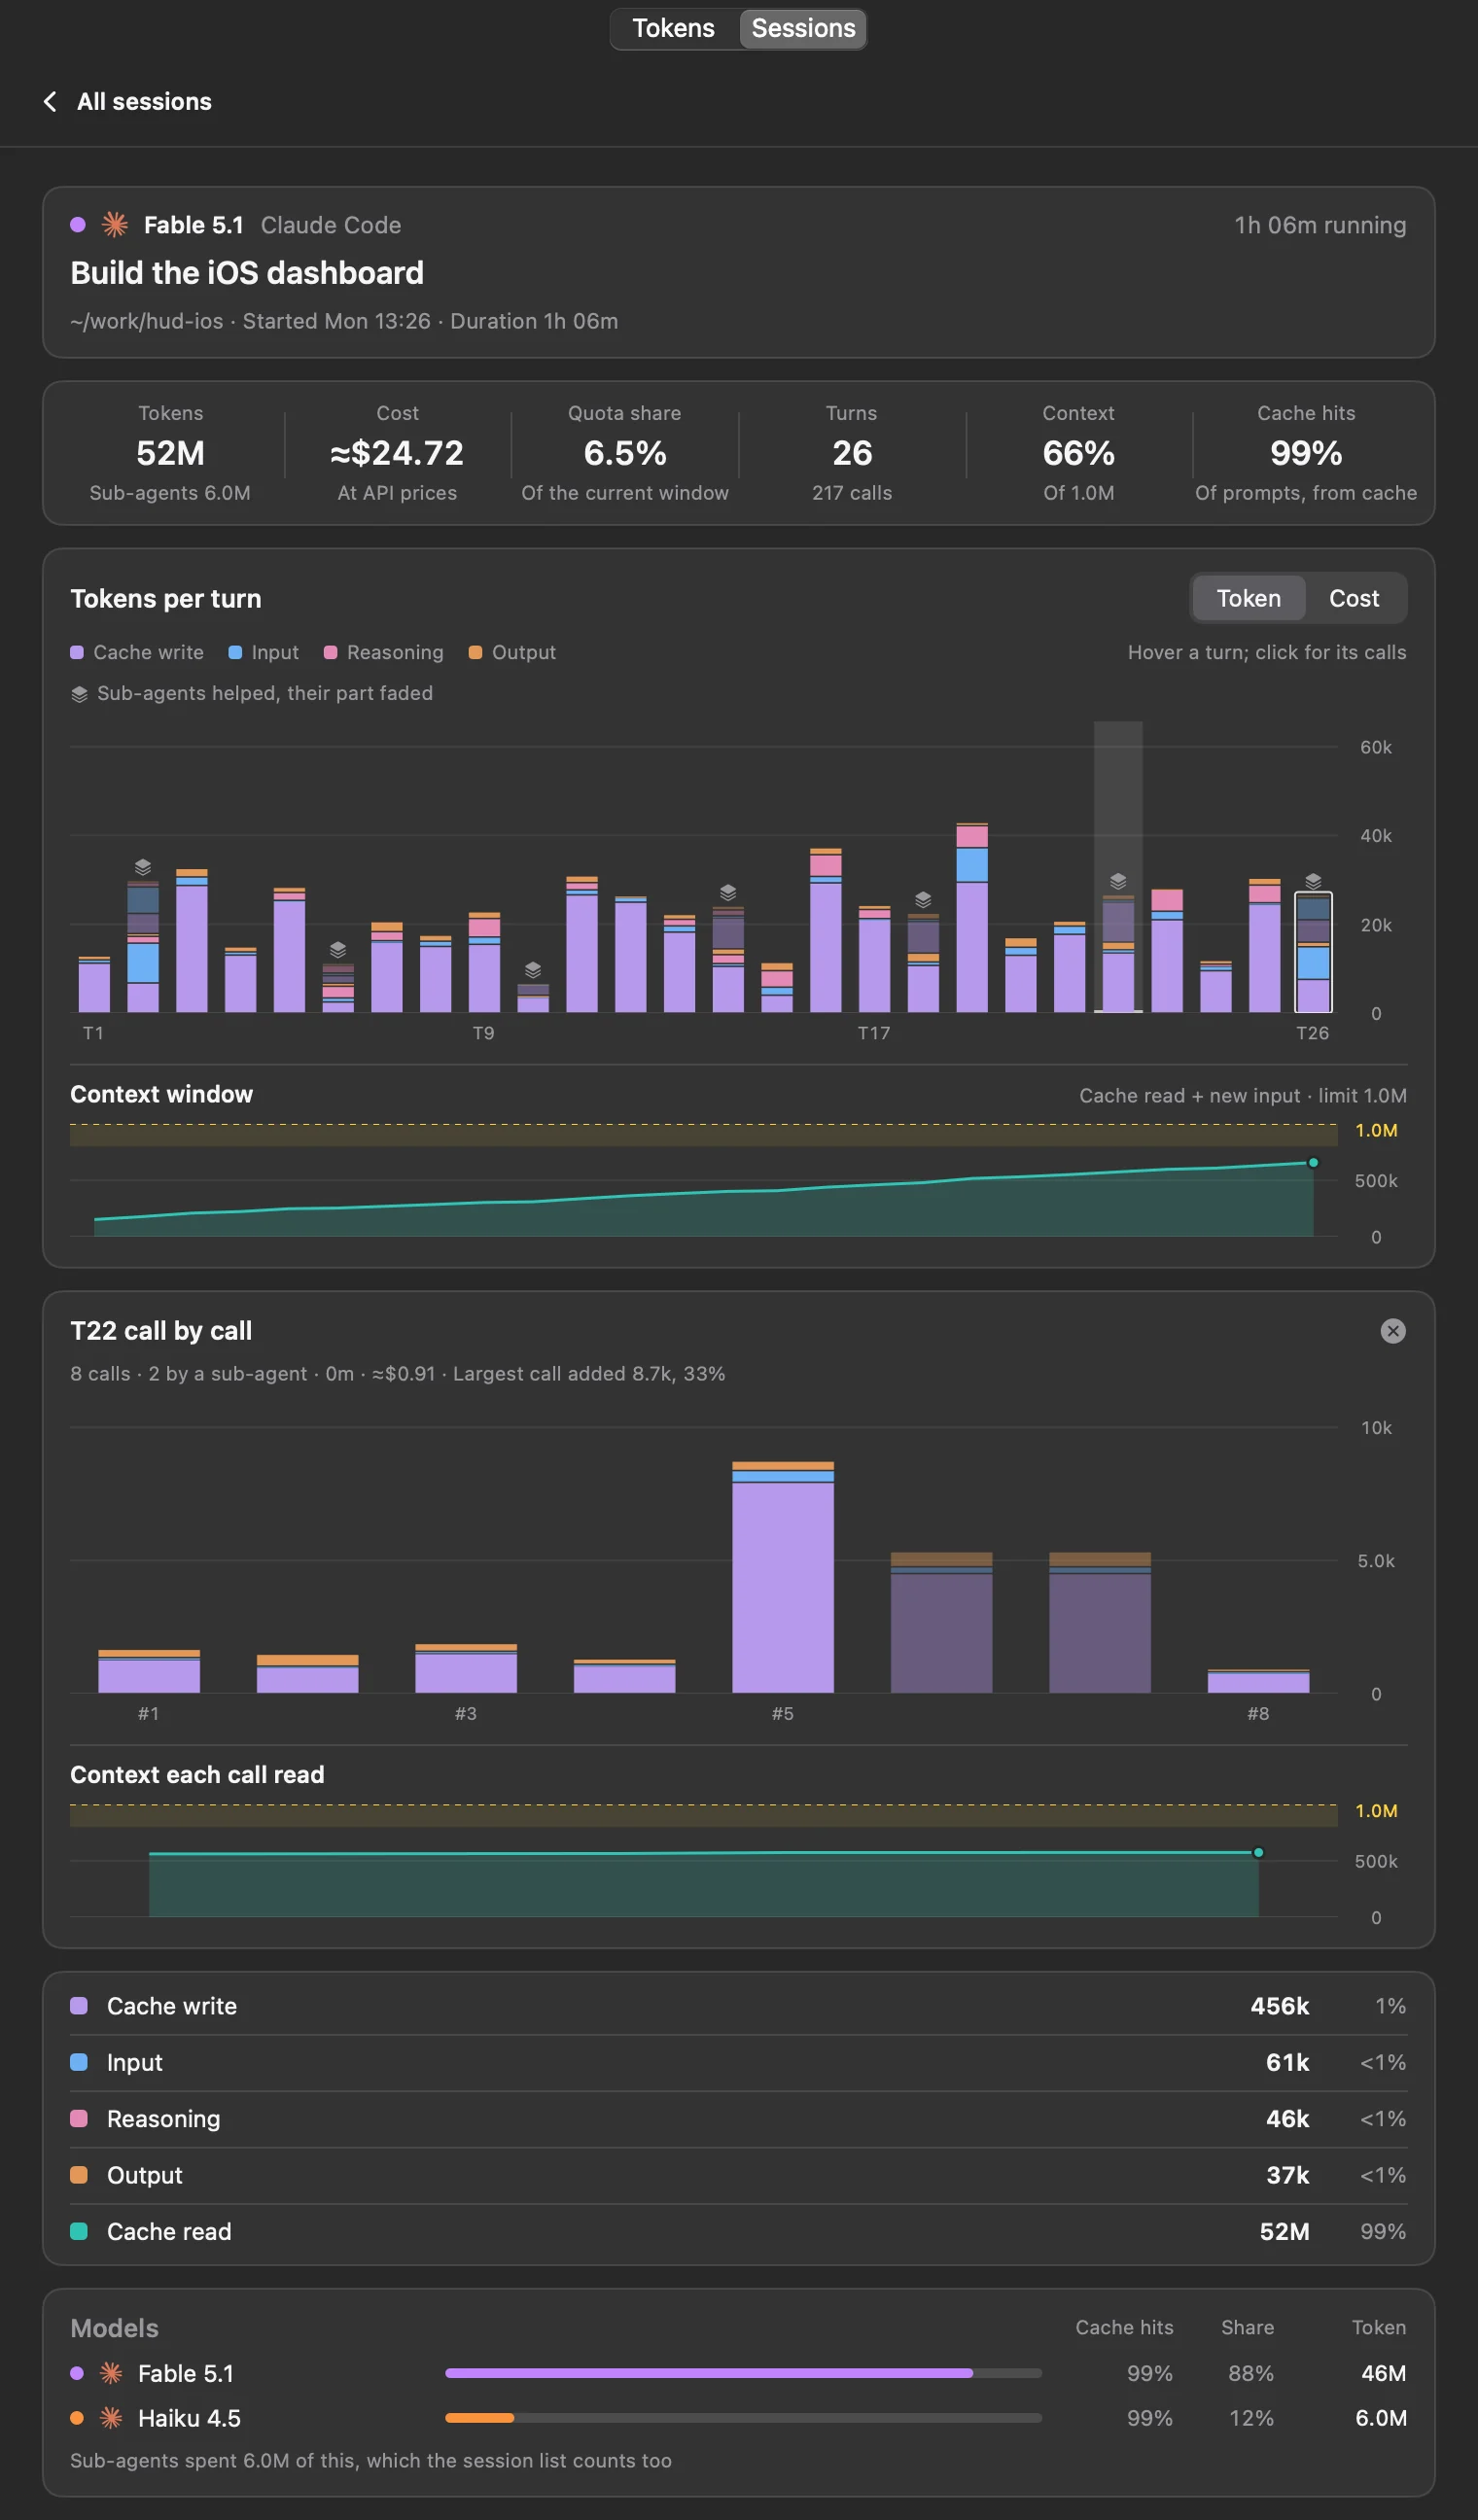Select the Token chart mode
The image size is (1478, 2520).
(1249, 598)
